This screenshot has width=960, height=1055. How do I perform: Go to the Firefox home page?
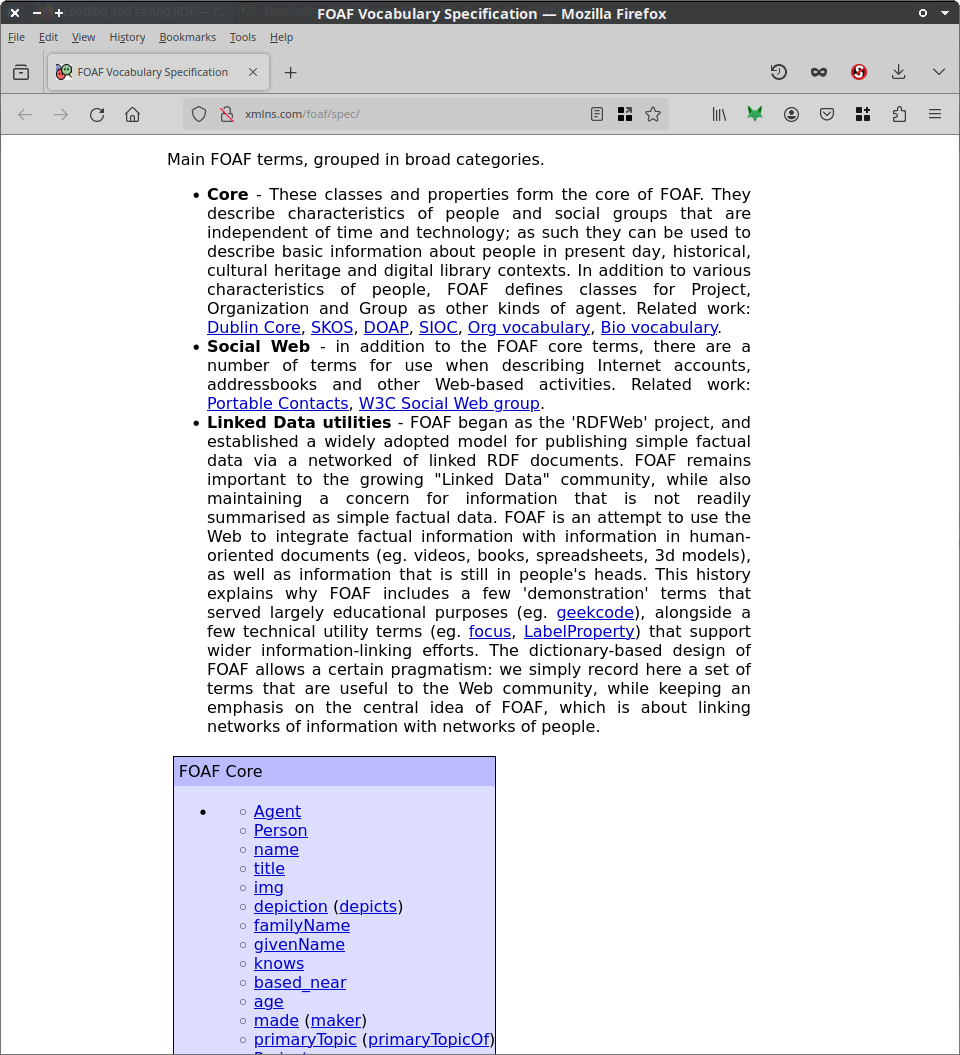132,115
